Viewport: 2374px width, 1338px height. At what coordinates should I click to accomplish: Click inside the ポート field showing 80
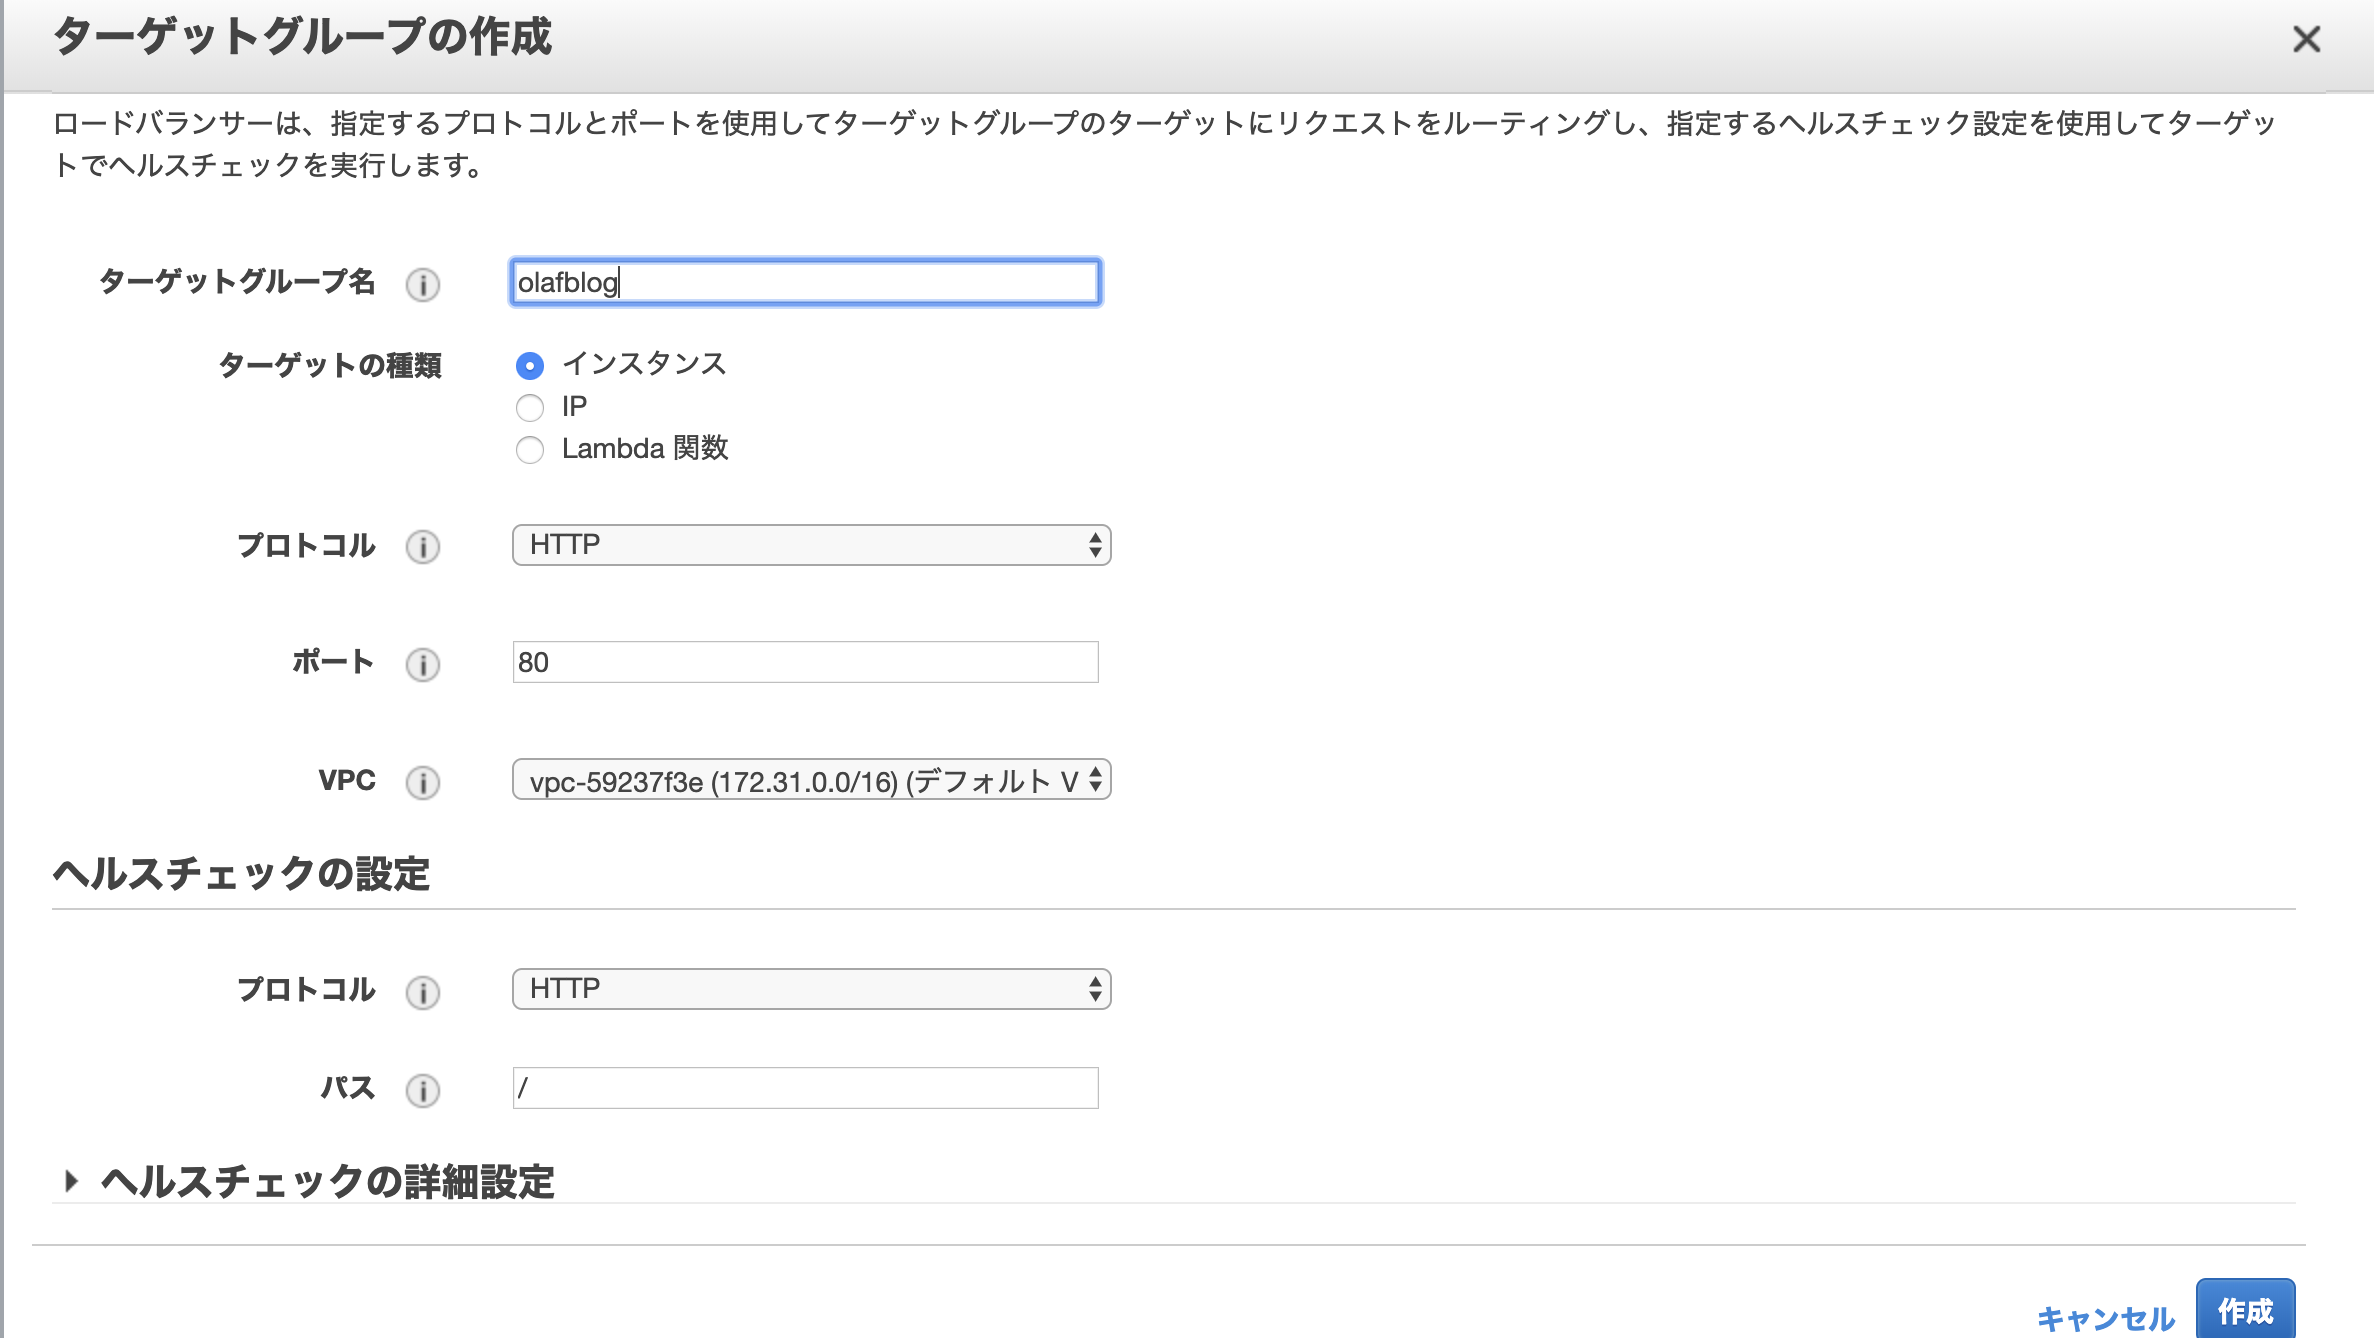[803, 662]
